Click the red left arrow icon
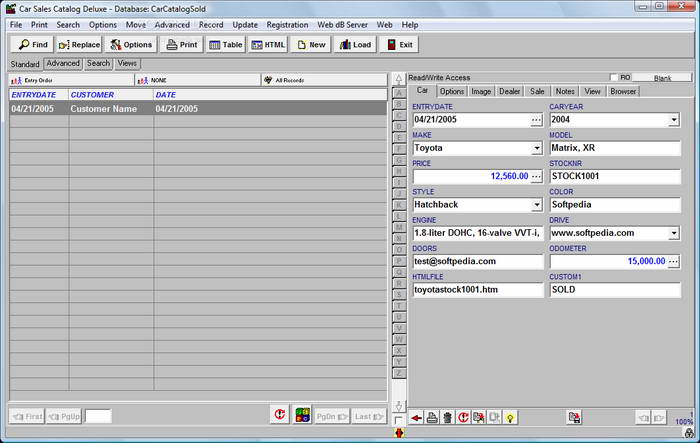 pos(417,418)
